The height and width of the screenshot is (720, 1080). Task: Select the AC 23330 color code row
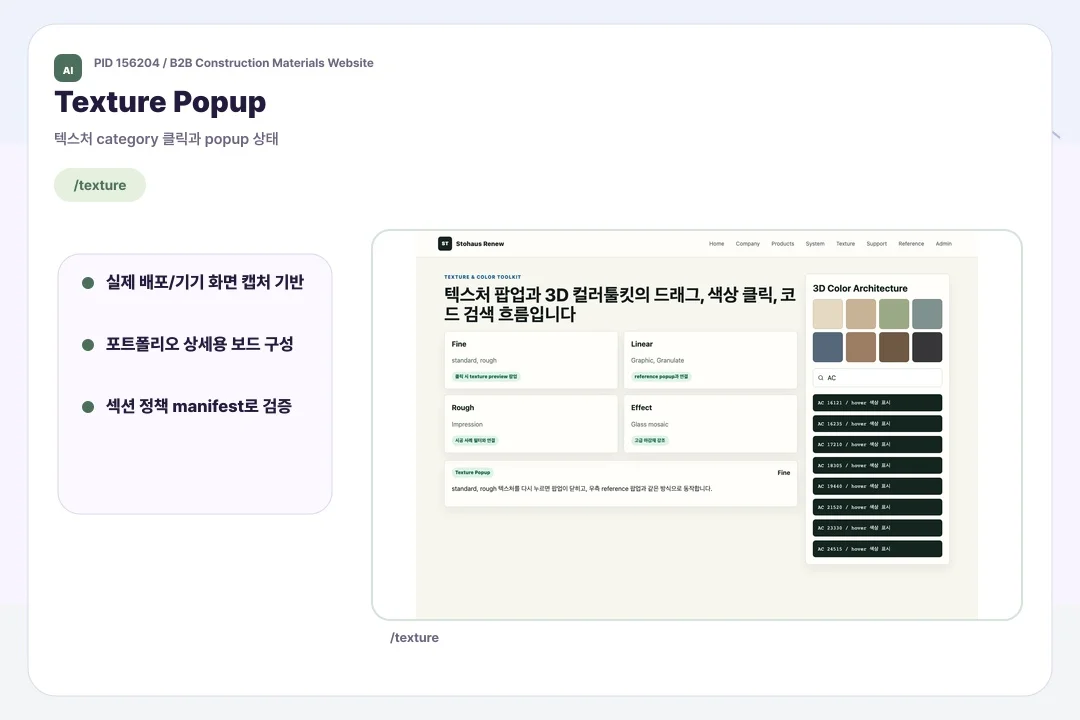[x=877, y=528]
